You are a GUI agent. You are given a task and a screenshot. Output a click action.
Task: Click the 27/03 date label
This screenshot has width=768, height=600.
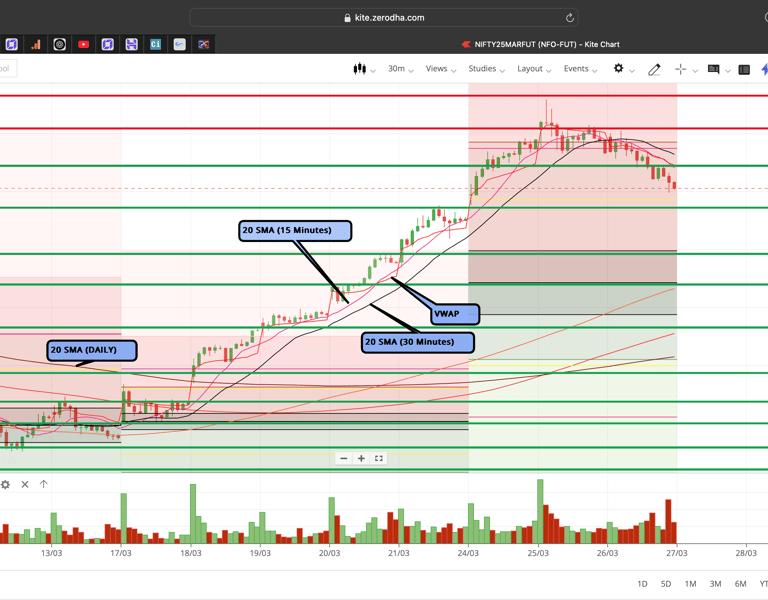pyautogui.click(x=676, y=553)
